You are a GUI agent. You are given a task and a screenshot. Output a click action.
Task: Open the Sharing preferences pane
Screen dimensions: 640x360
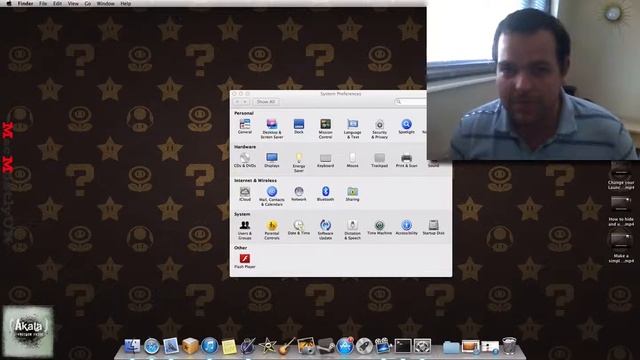352,193
